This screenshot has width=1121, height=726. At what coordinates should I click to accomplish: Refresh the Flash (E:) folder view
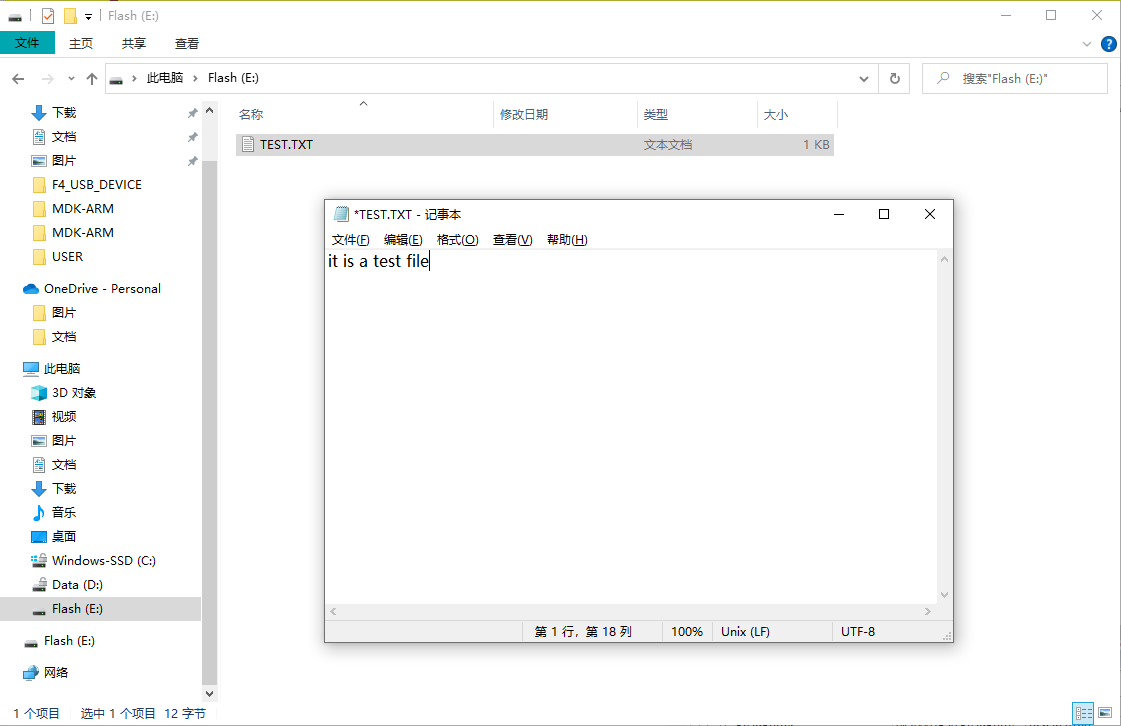tap(894, 79)
